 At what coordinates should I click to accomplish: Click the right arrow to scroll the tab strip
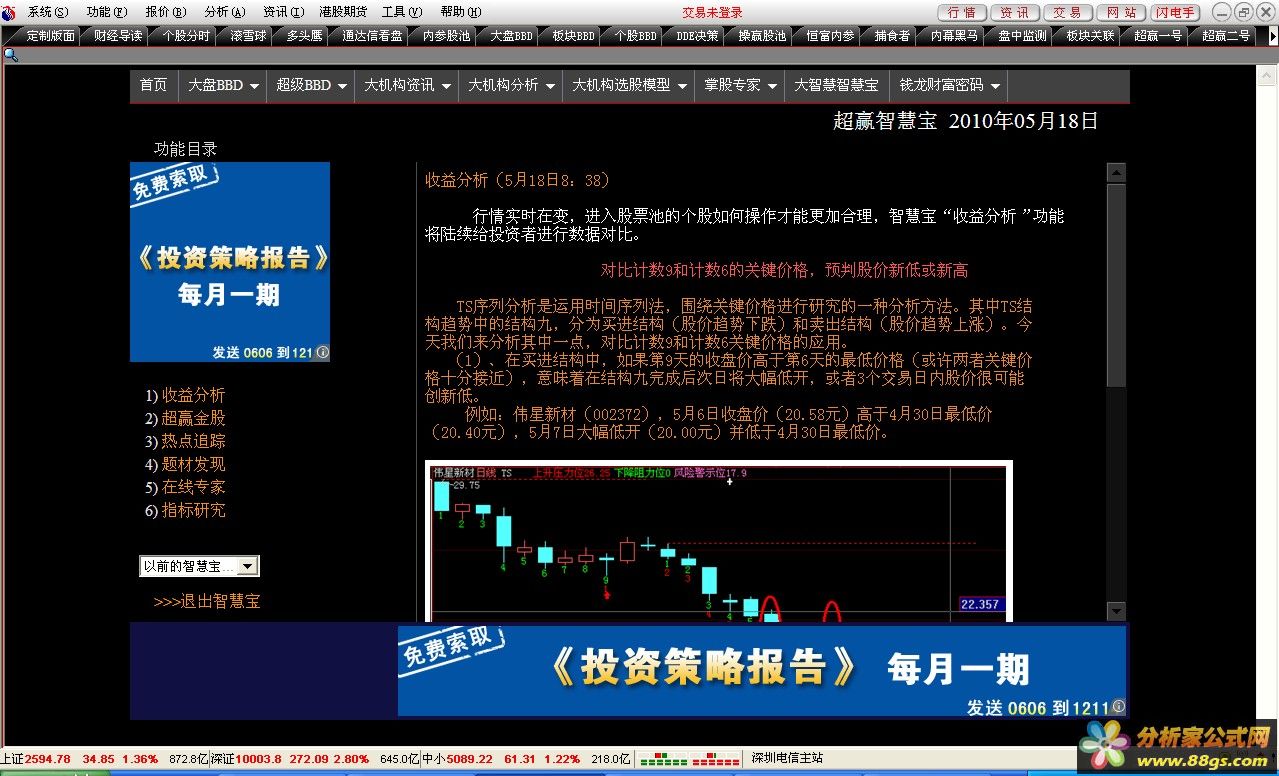coord(1272,35)
